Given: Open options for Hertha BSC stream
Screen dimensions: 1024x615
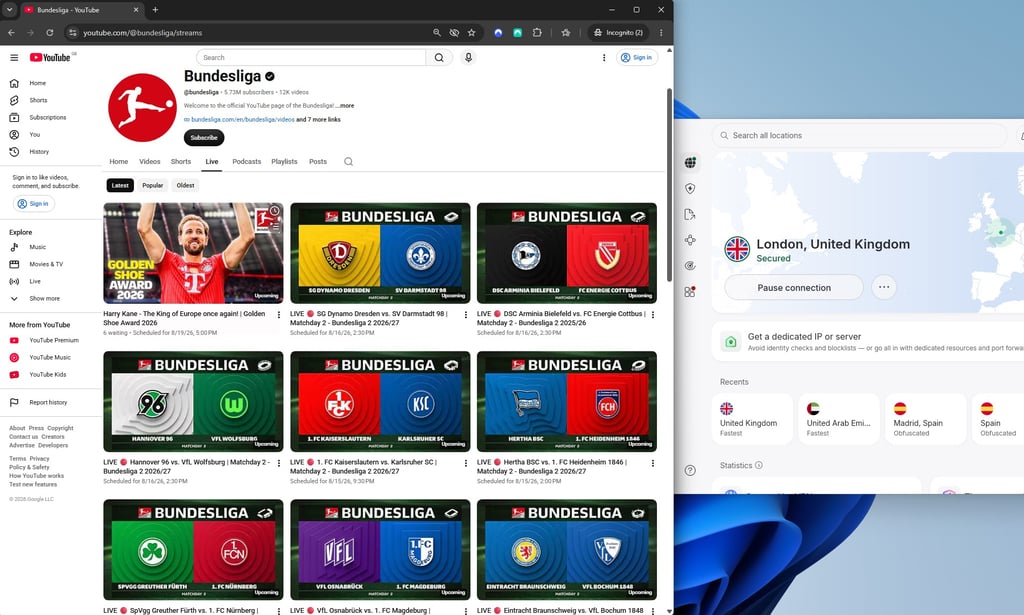Looking at the screenshot, I should (x=652, y=463).
